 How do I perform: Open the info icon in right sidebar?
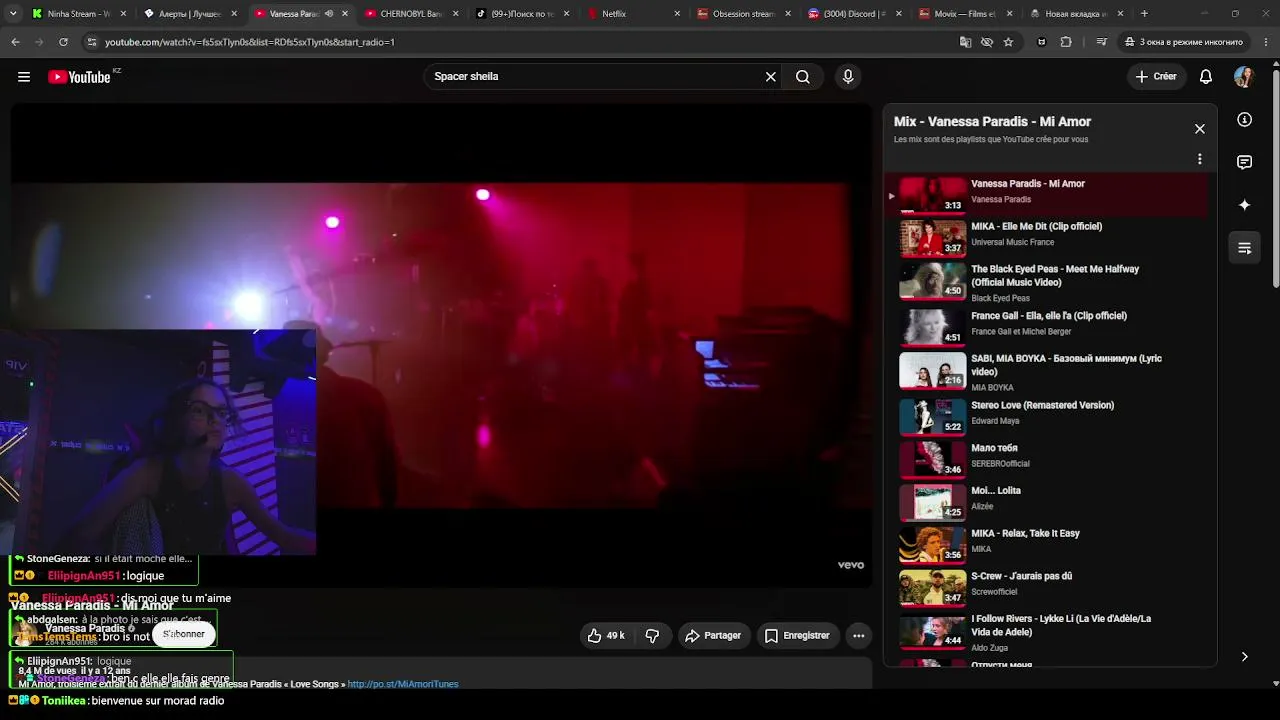pyautogui.click(x=1245, y=120)
